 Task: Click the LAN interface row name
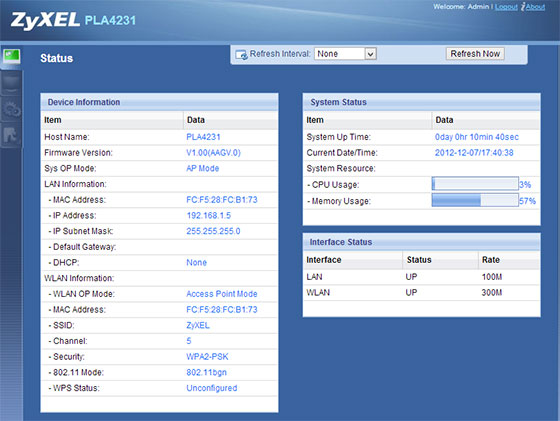click(x=314, y=277)
